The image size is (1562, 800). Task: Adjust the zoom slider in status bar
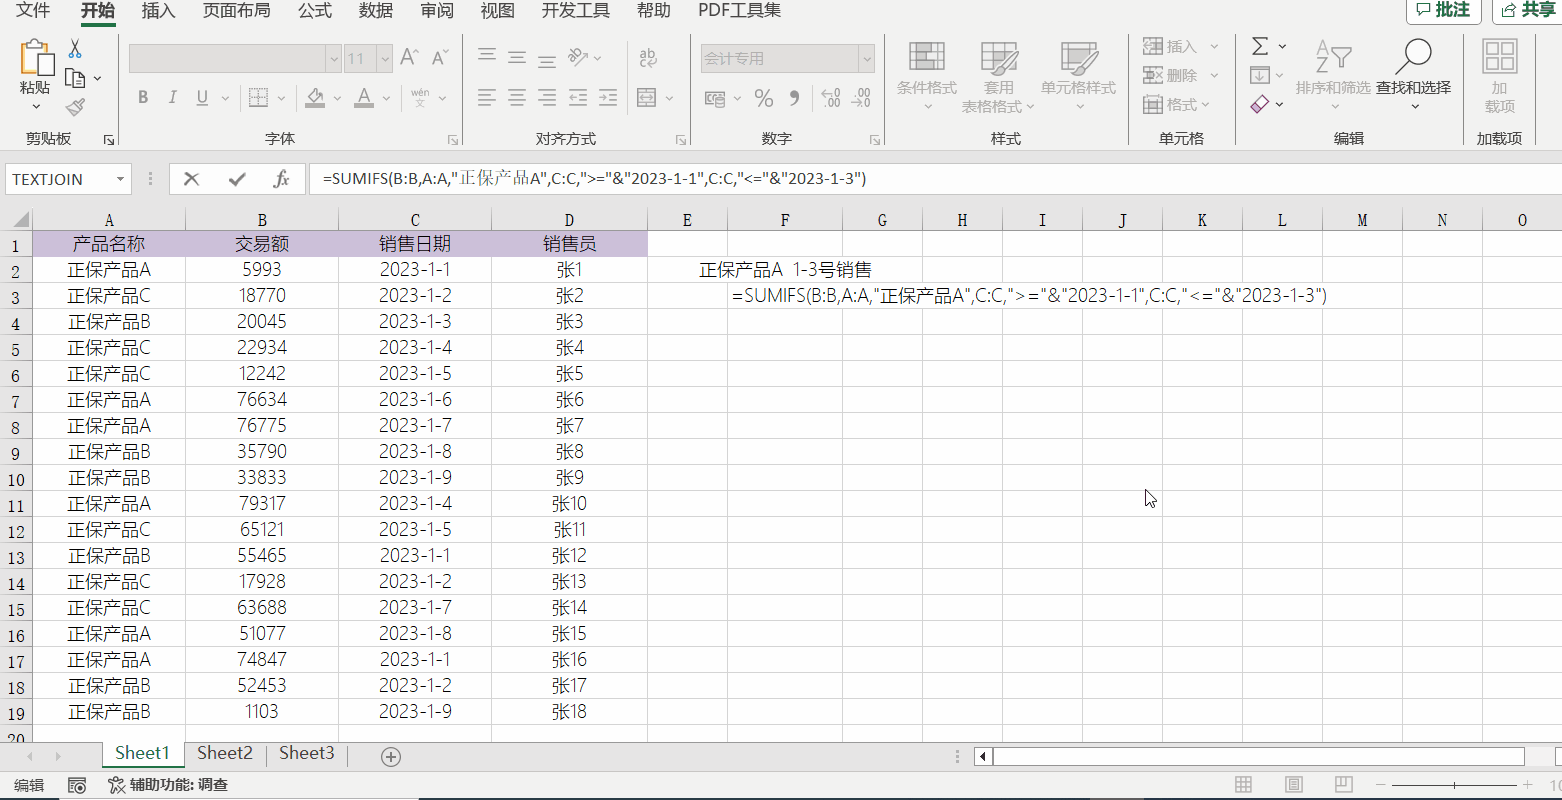tap(1452, 785)
